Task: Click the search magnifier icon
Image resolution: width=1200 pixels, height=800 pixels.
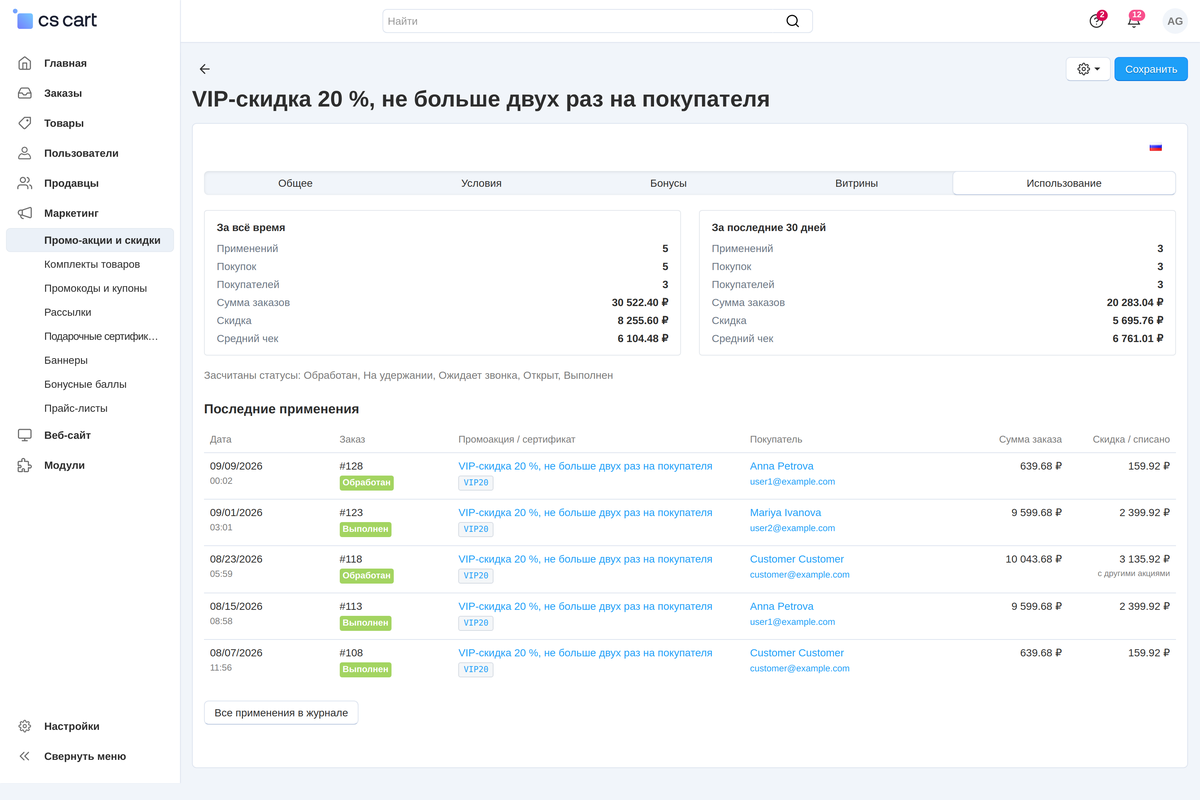Action: click(793, 21)
